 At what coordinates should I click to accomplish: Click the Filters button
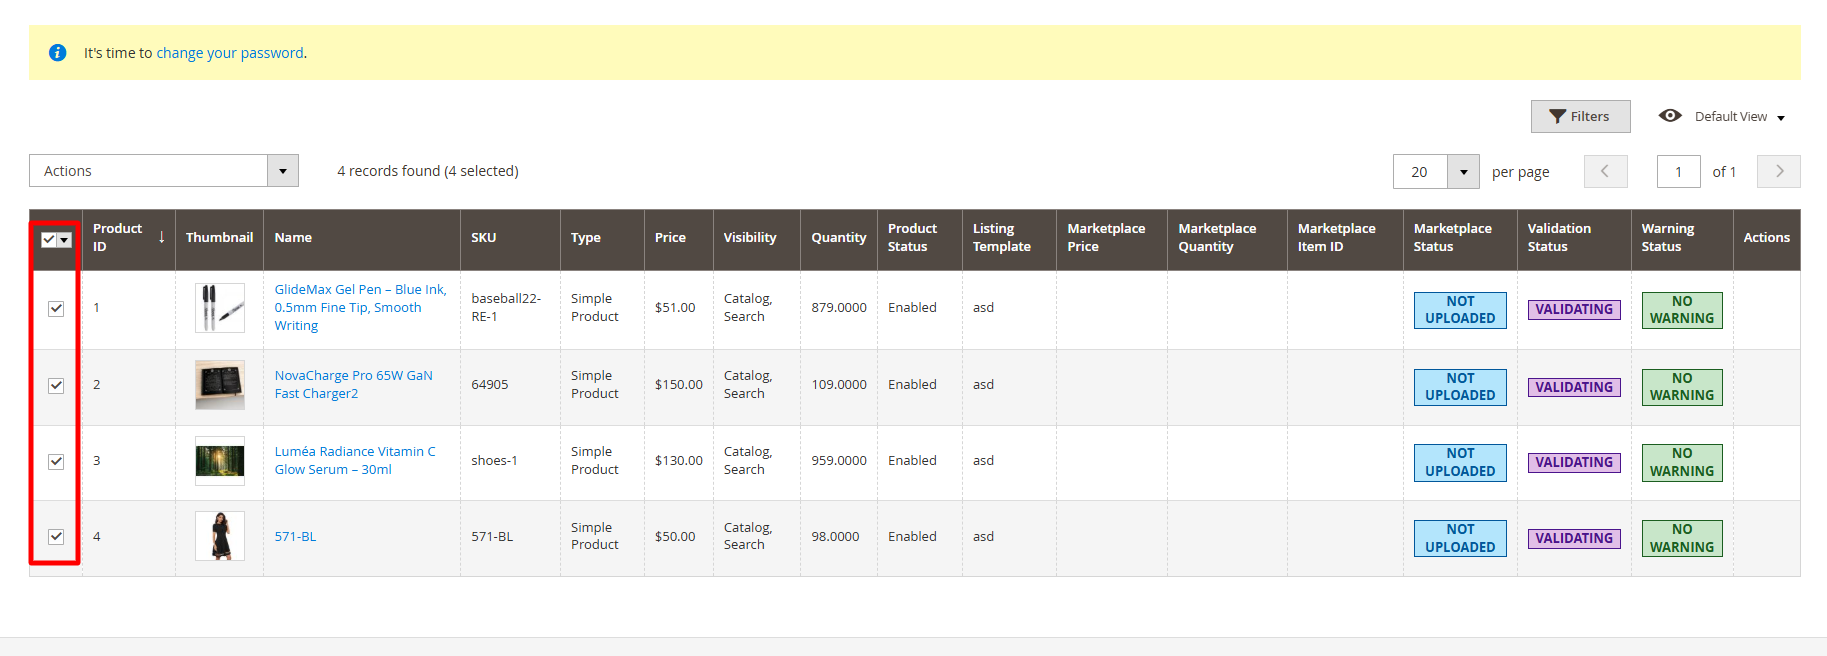coord(1580,116)
